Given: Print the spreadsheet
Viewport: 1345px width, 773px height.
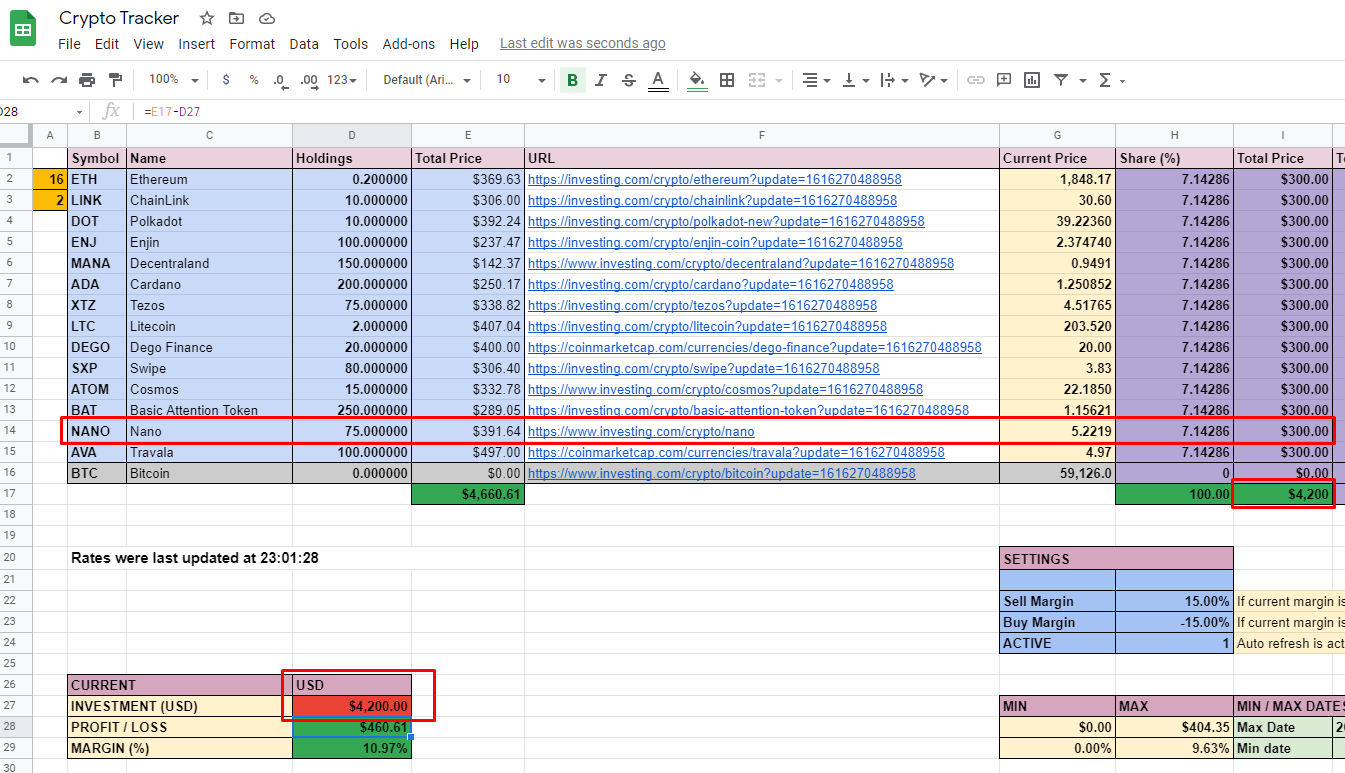Looking at the screenshot, I should [x=87, y=80].
